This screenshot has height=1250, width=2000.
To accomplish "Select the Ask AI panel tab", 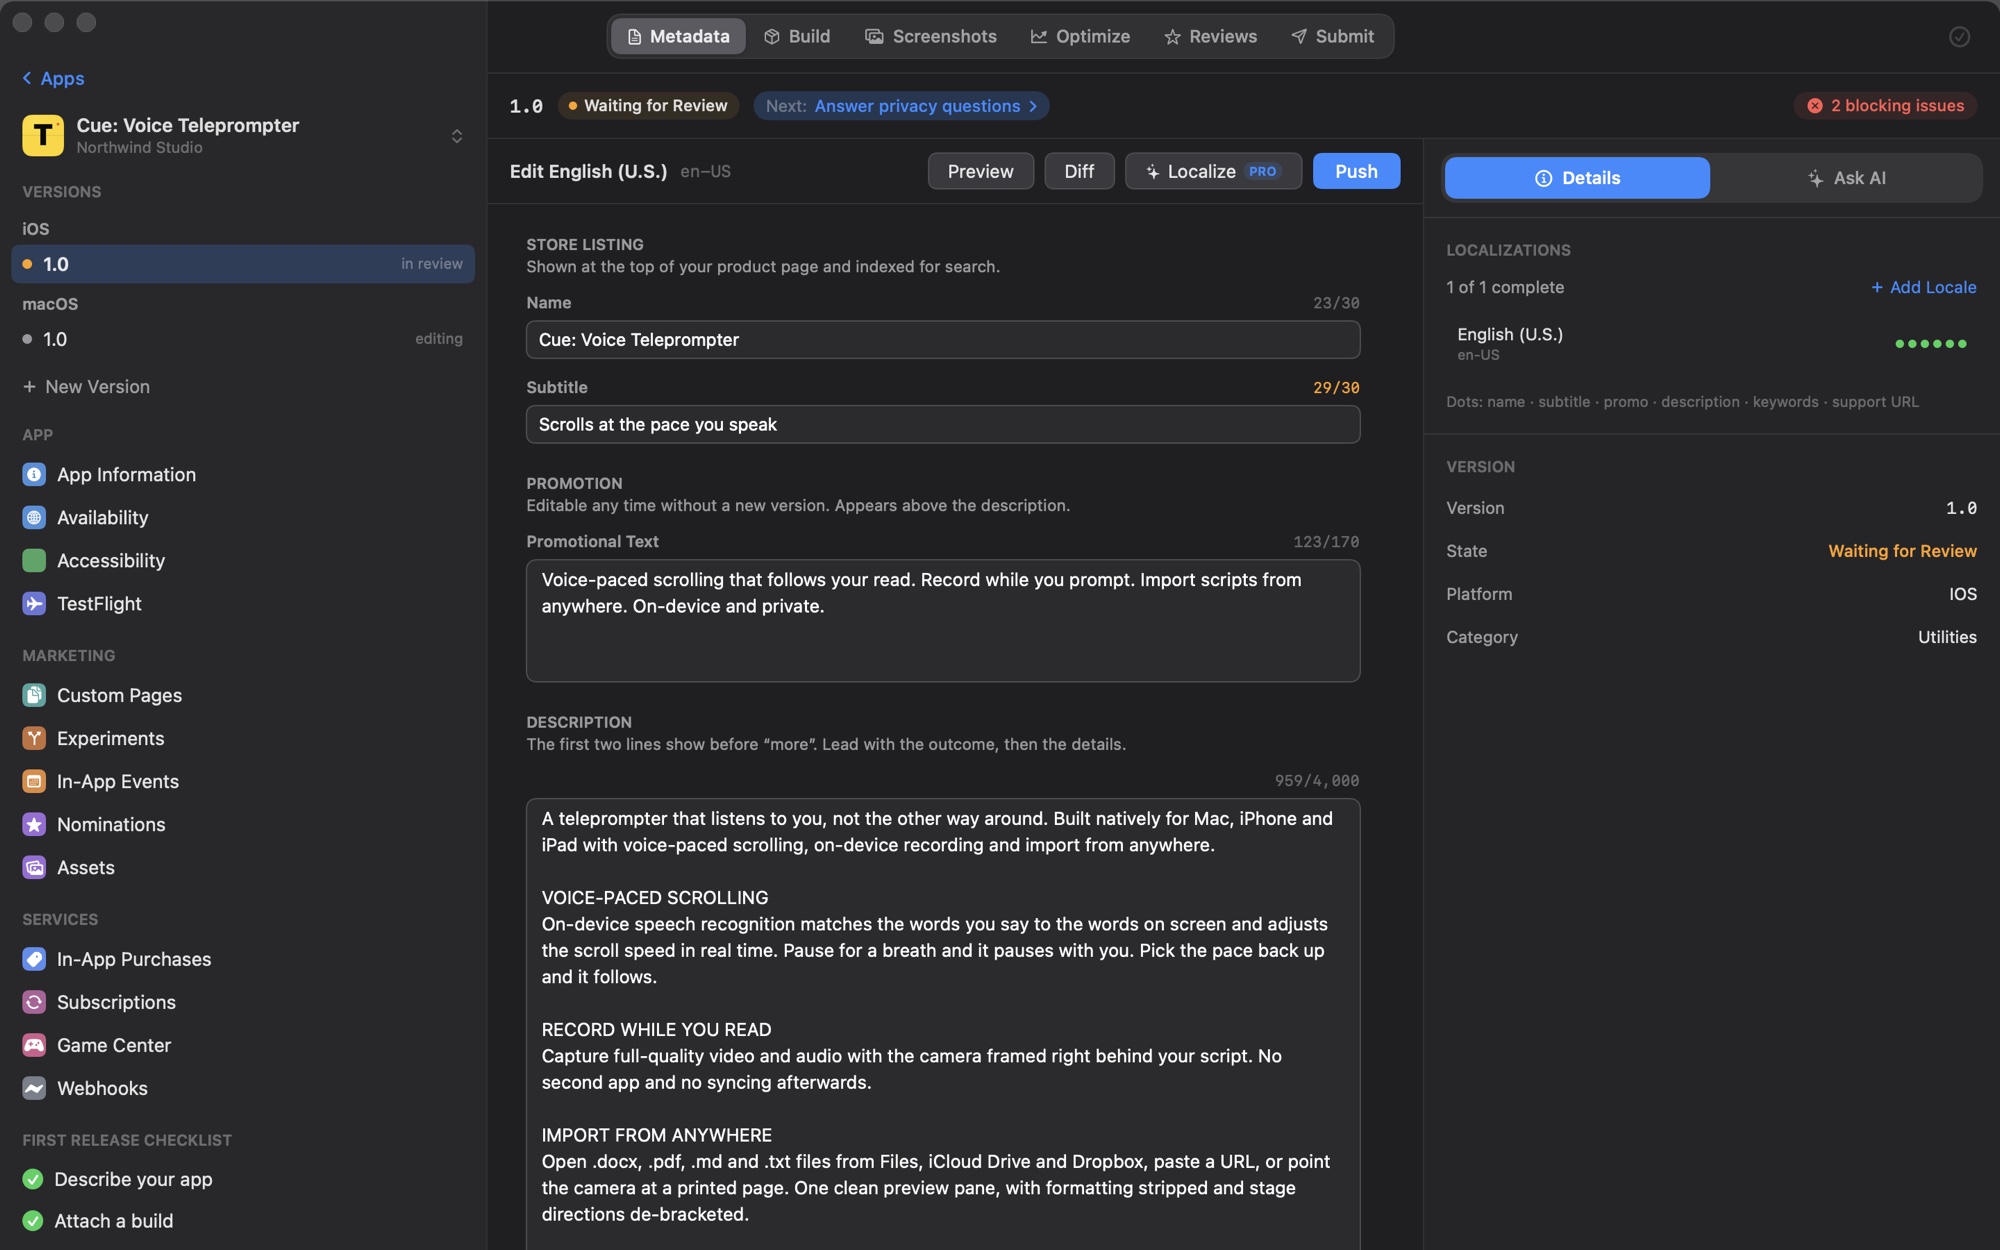I will point(1846,178).
